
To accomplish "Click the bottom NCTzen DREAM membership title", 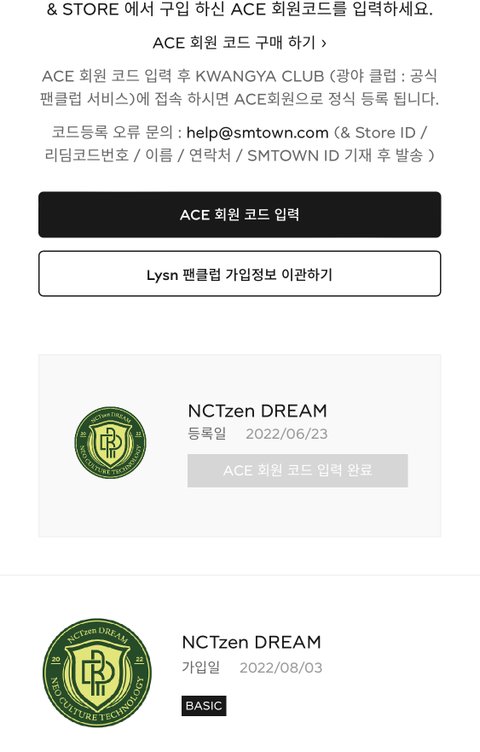I will coord(251,642).
